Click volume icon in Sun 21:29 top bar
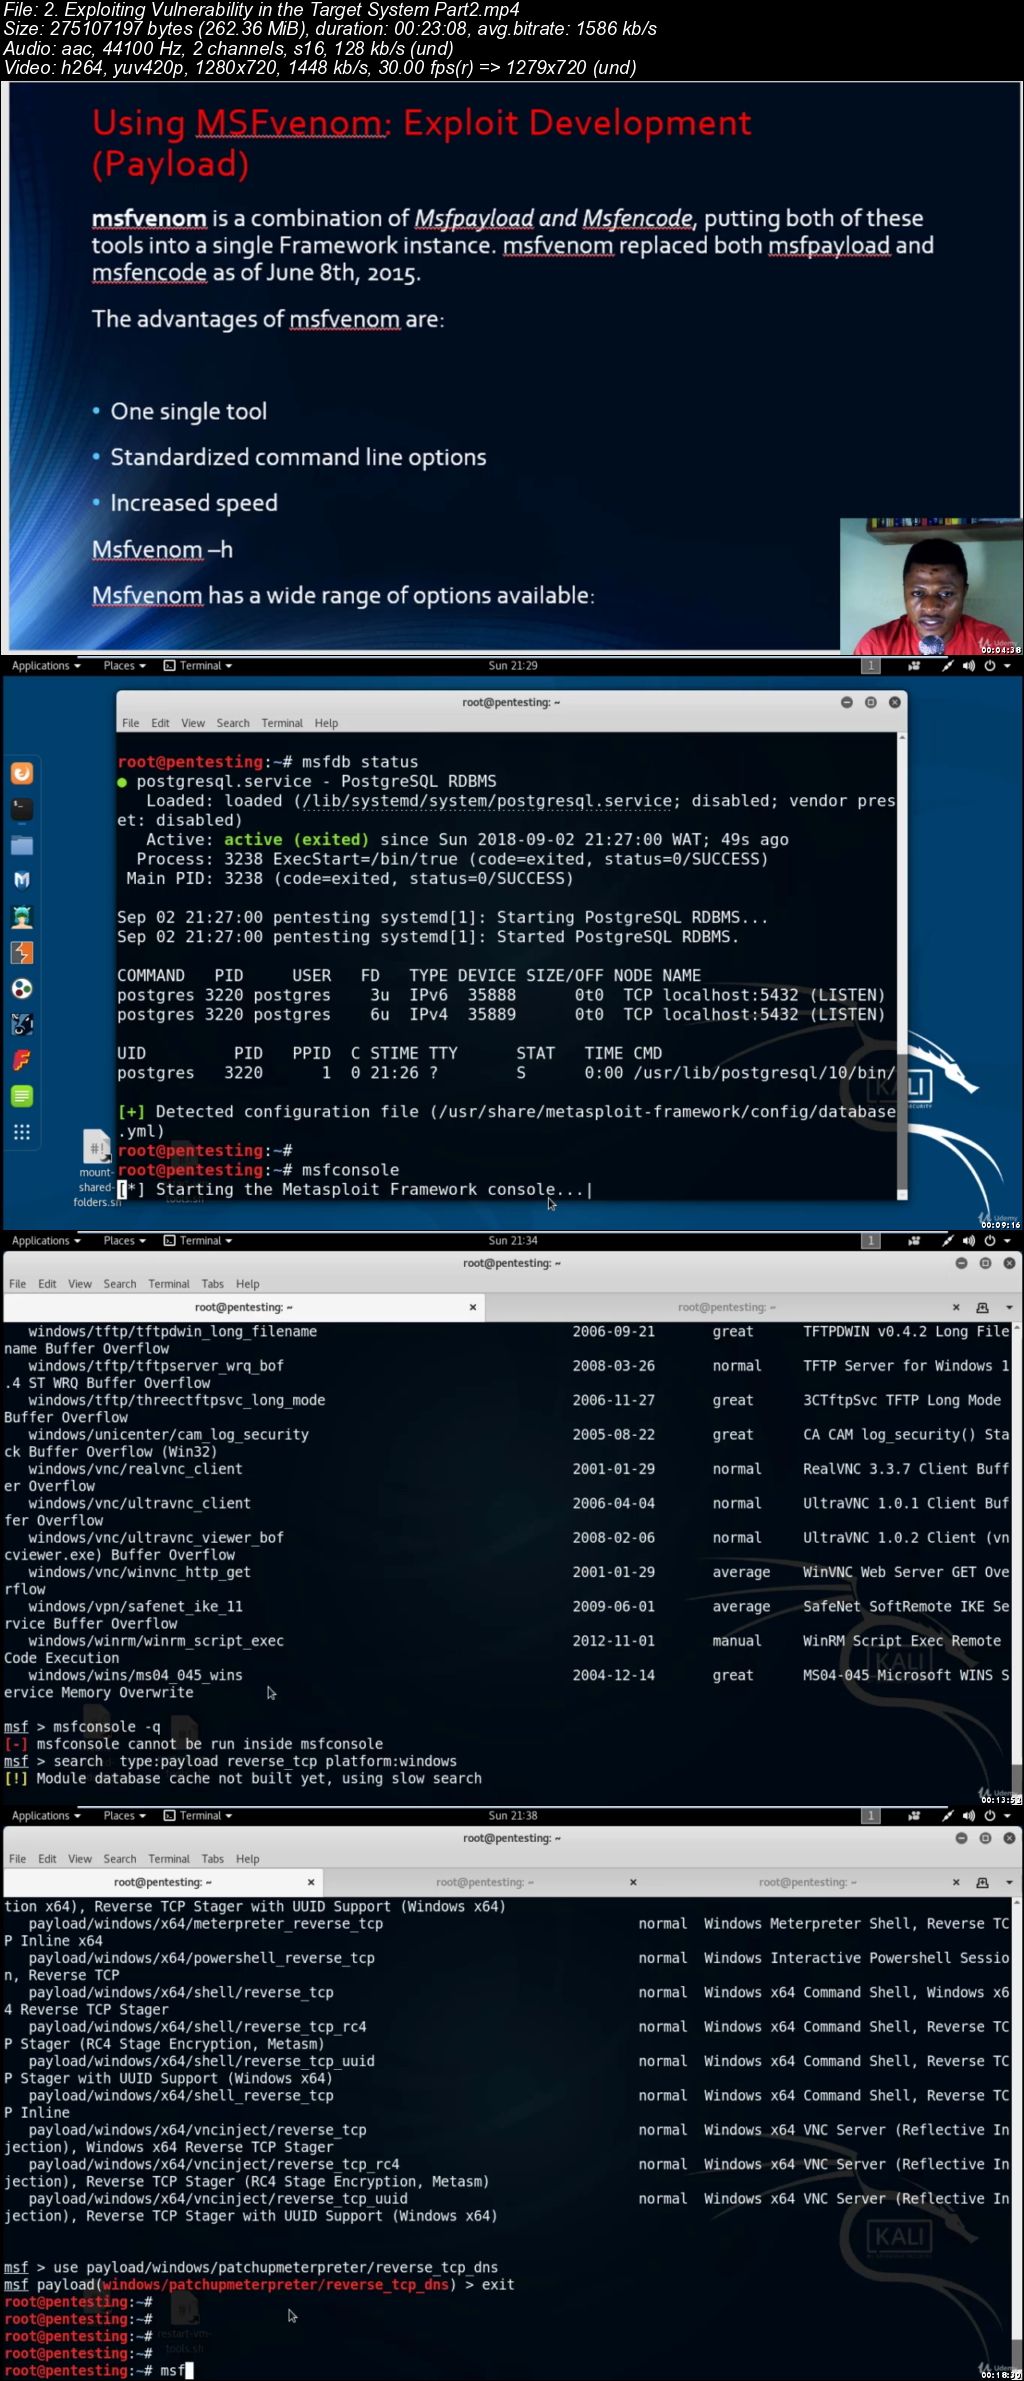The image size is (1024, 2381). pyautogui.click(x=969, y=666)
